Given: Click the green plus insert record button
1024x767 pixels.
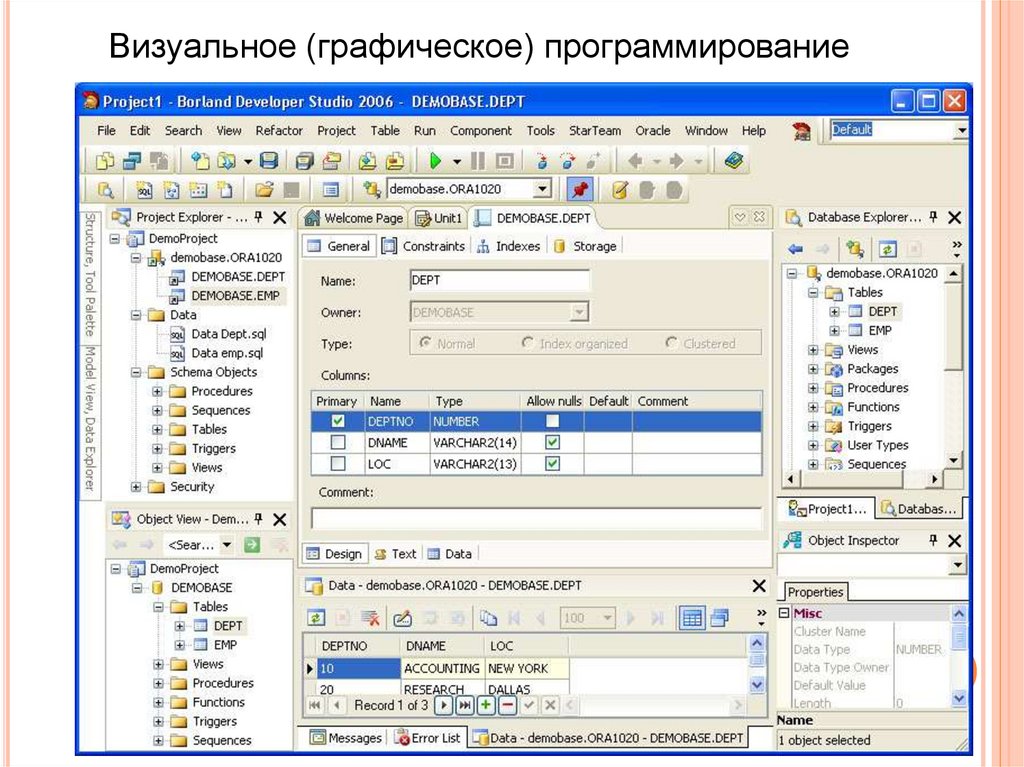Looking at the screenshot, I should click(486, 705).
